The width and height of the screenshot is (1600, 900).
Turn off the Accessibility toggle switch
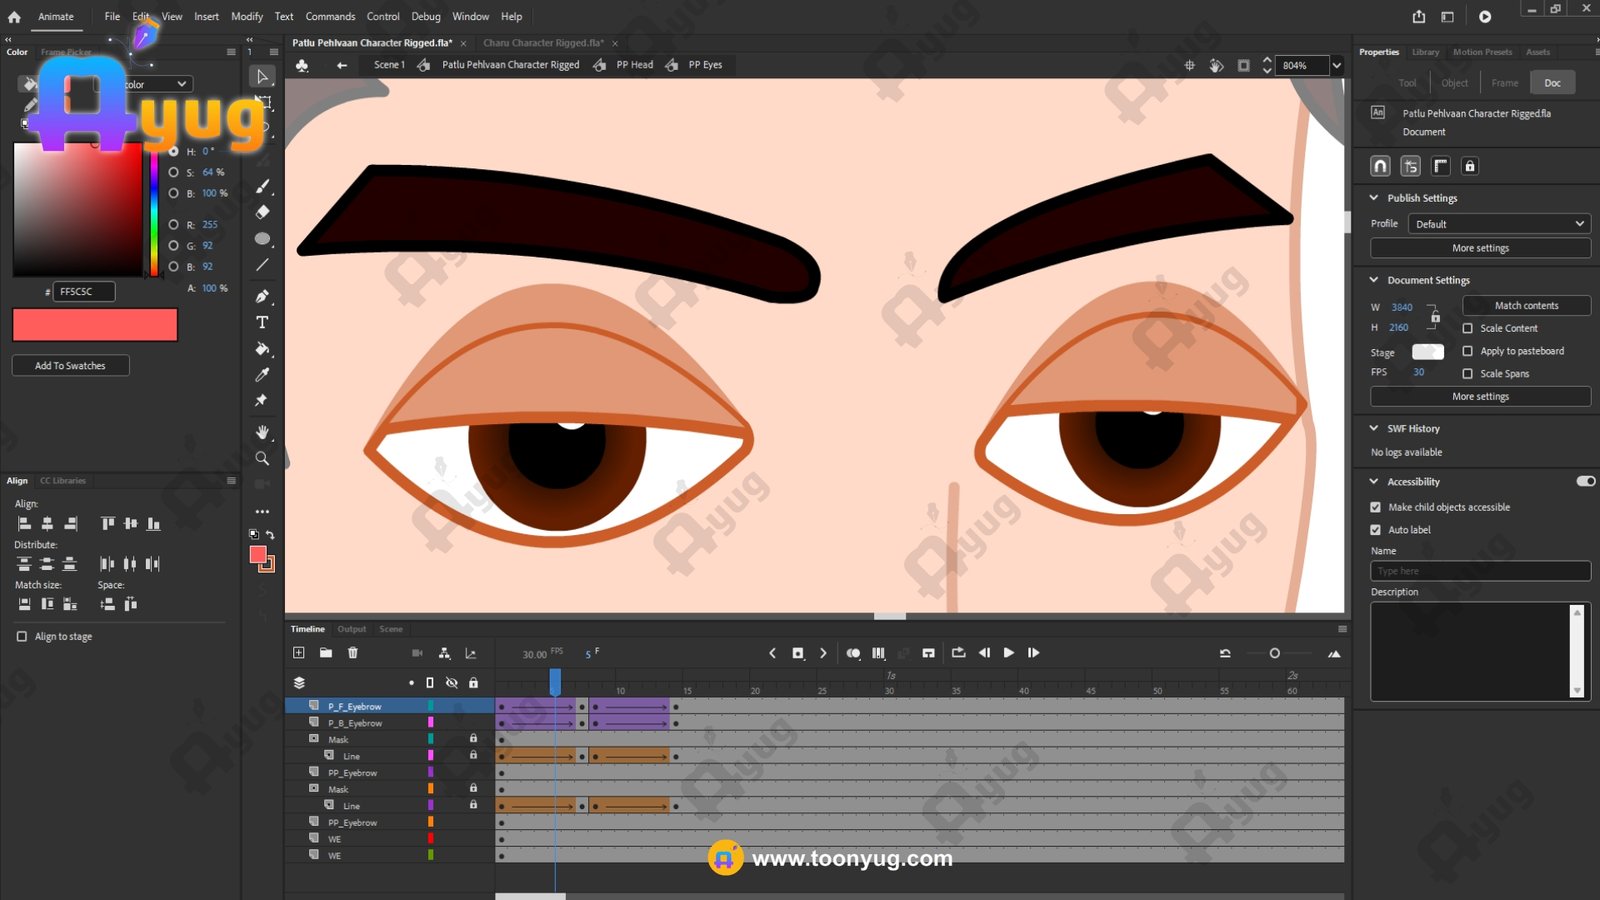pos(1585,481)
